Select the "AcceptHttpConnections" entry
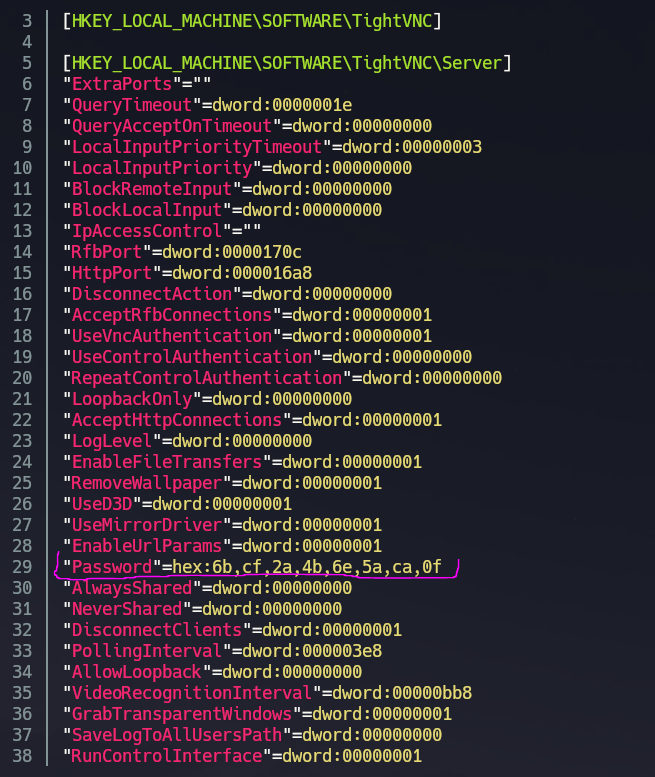Screen dimensions: 655x777 tap(252, 420)
